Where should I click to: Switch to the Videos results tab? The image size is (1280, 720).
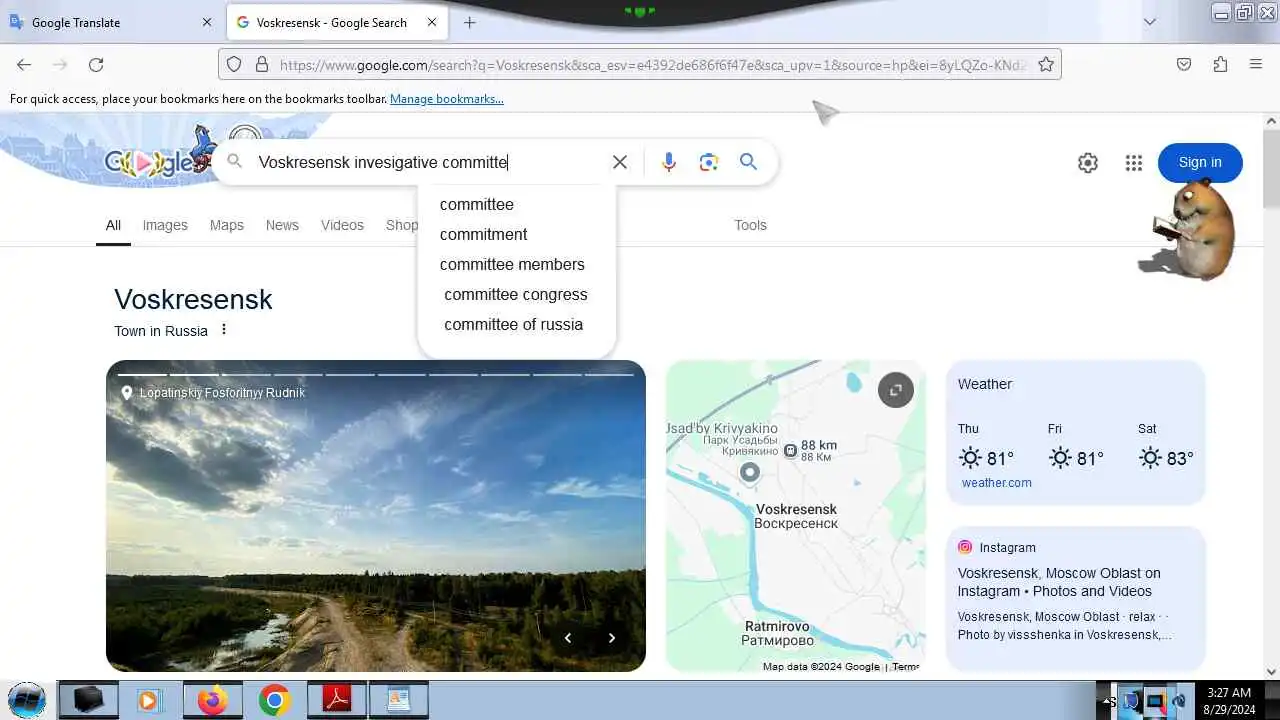point(342,225)
